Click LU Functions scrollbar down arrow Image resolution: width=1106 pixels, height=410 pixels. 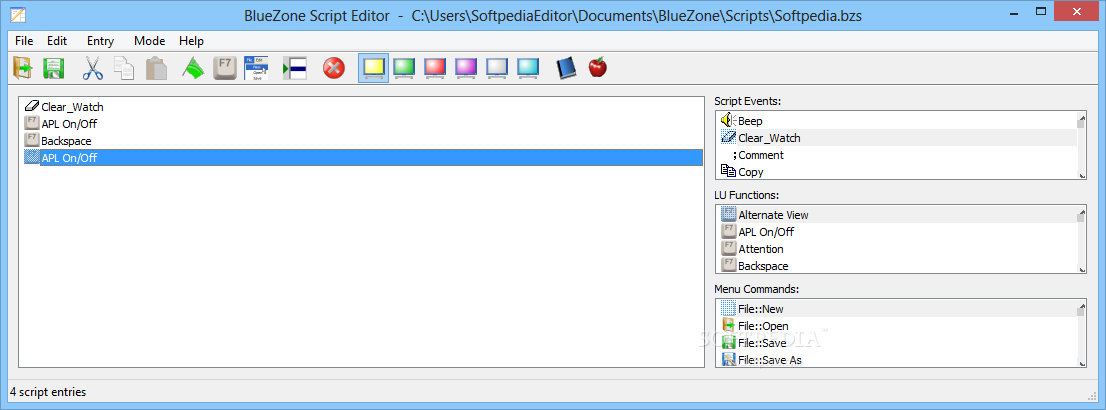(1081, 269)
